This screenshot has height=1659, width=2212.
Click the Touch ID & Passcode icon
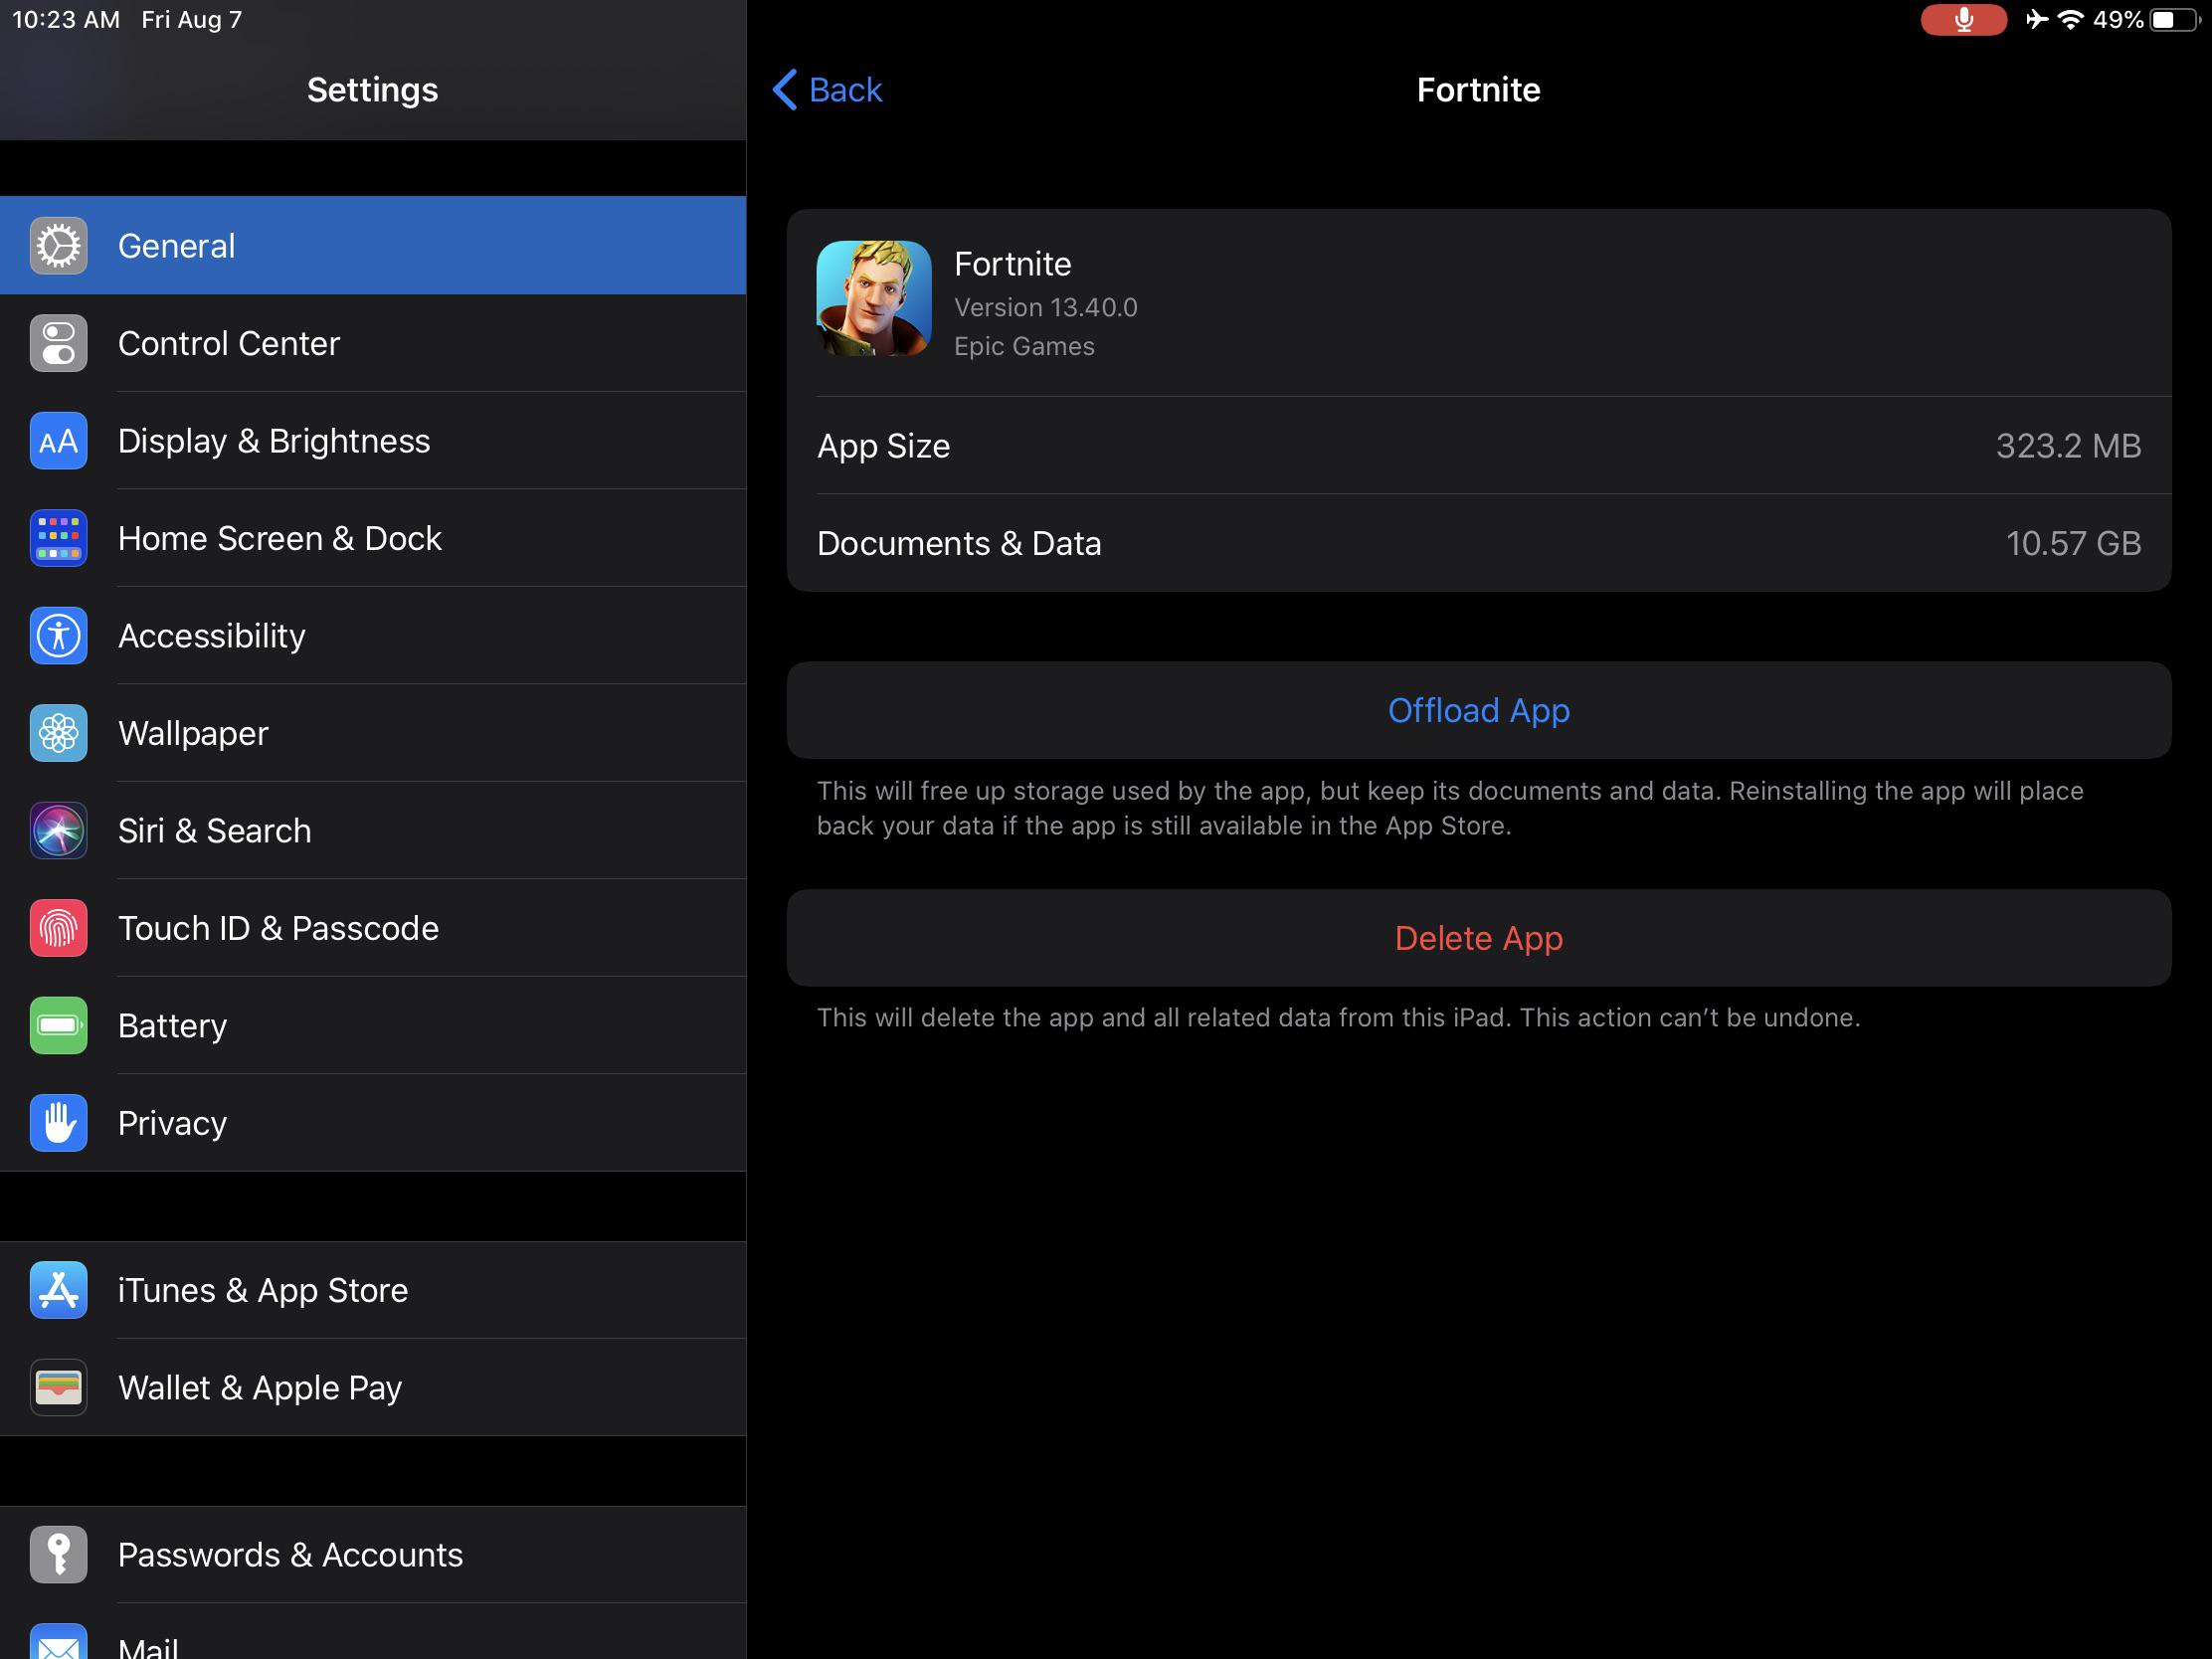[58, 927]
